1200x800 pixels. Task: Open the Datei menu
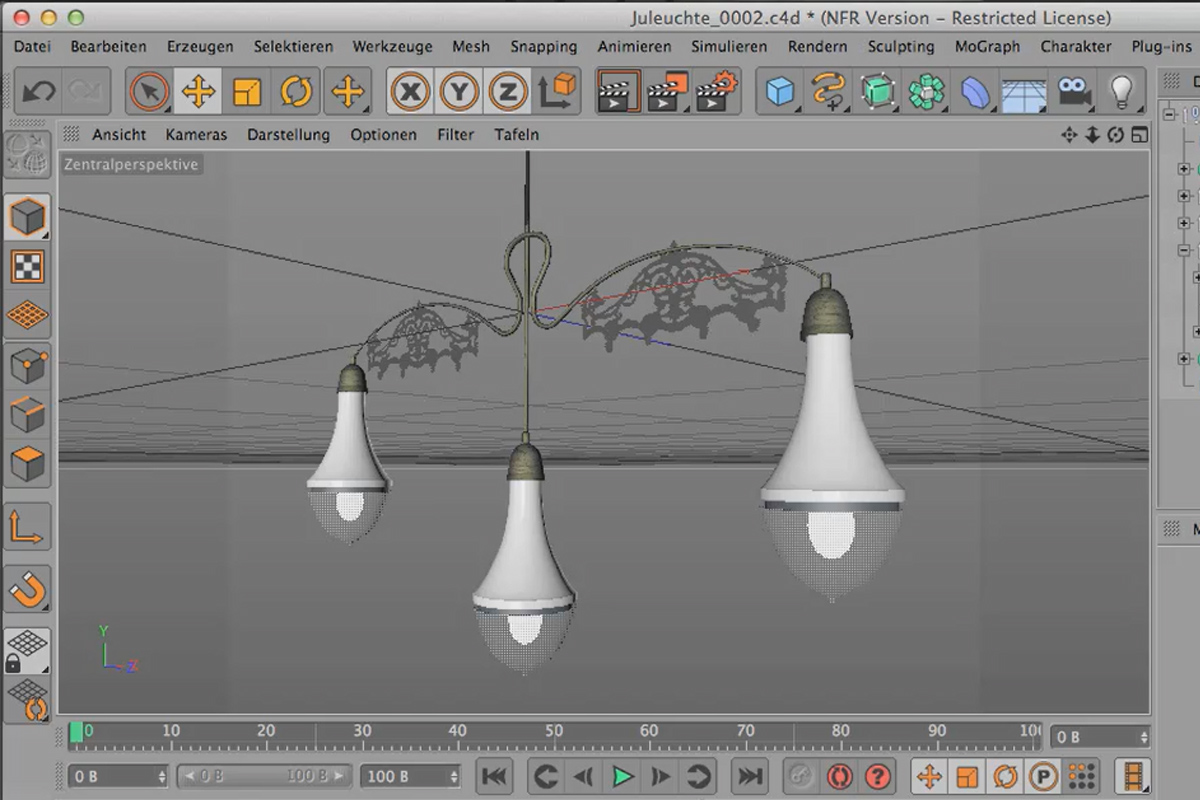coord(32,46)
